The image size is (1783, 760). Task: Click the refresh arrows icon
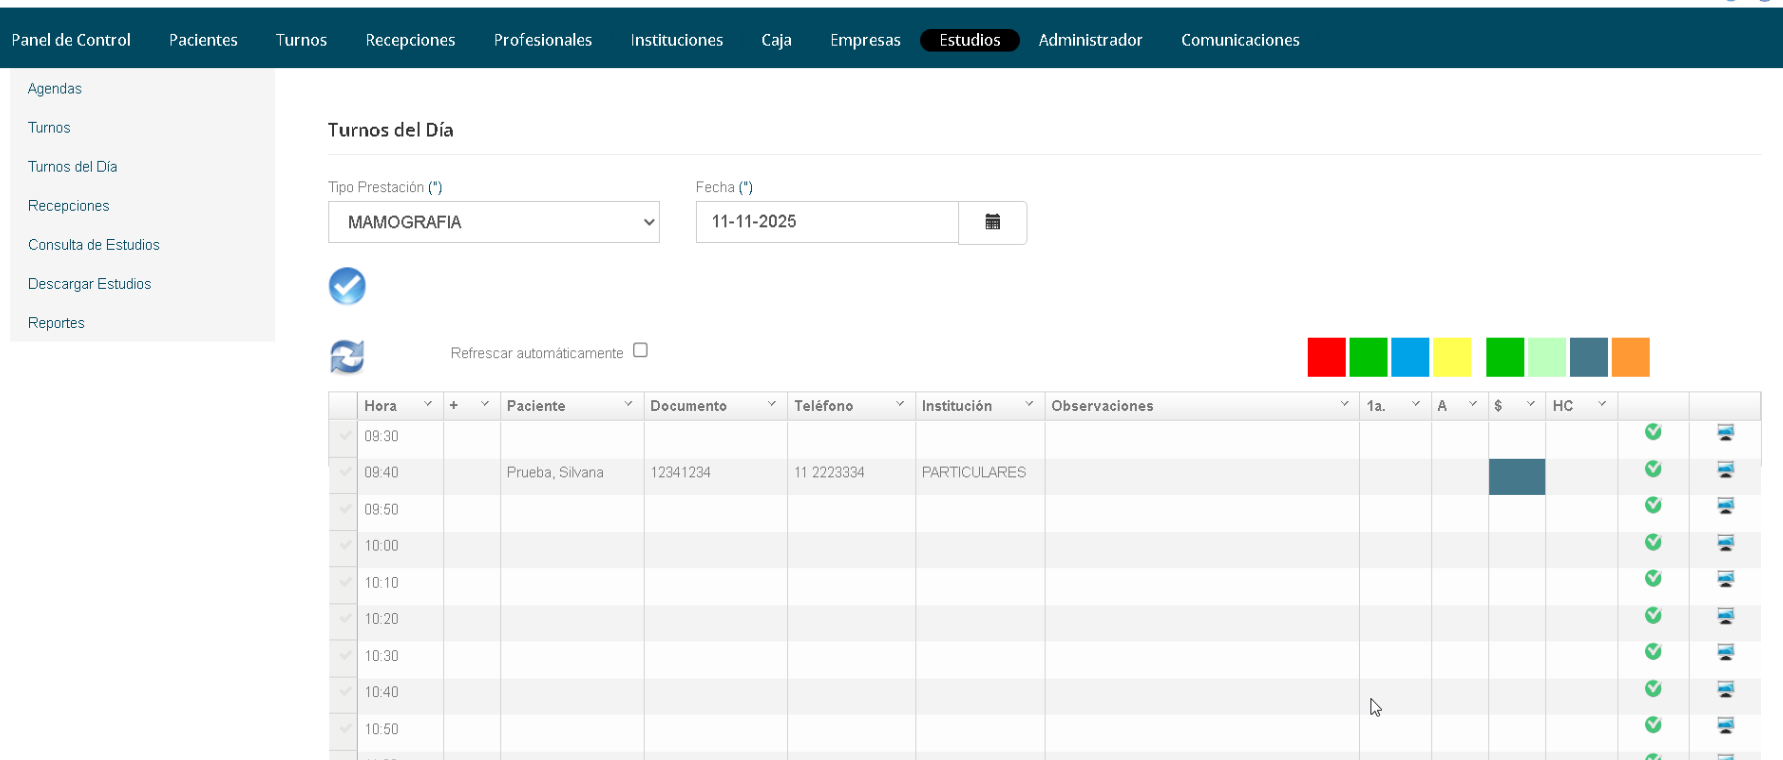point(347,356)
